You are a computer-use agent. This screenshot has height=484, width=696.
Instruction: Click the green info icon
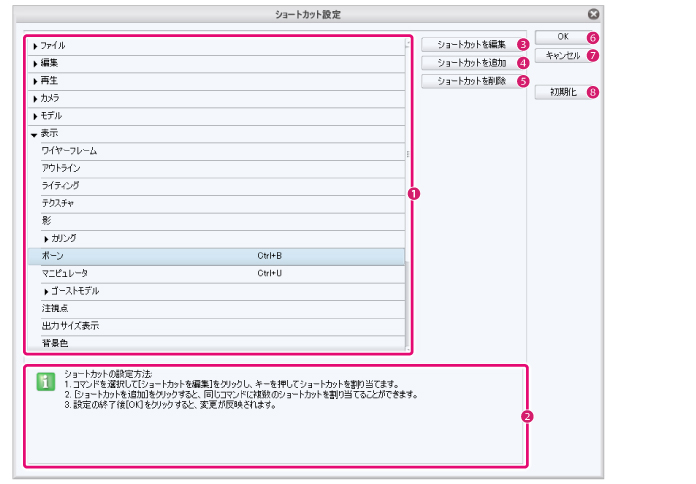coord(46,382)
